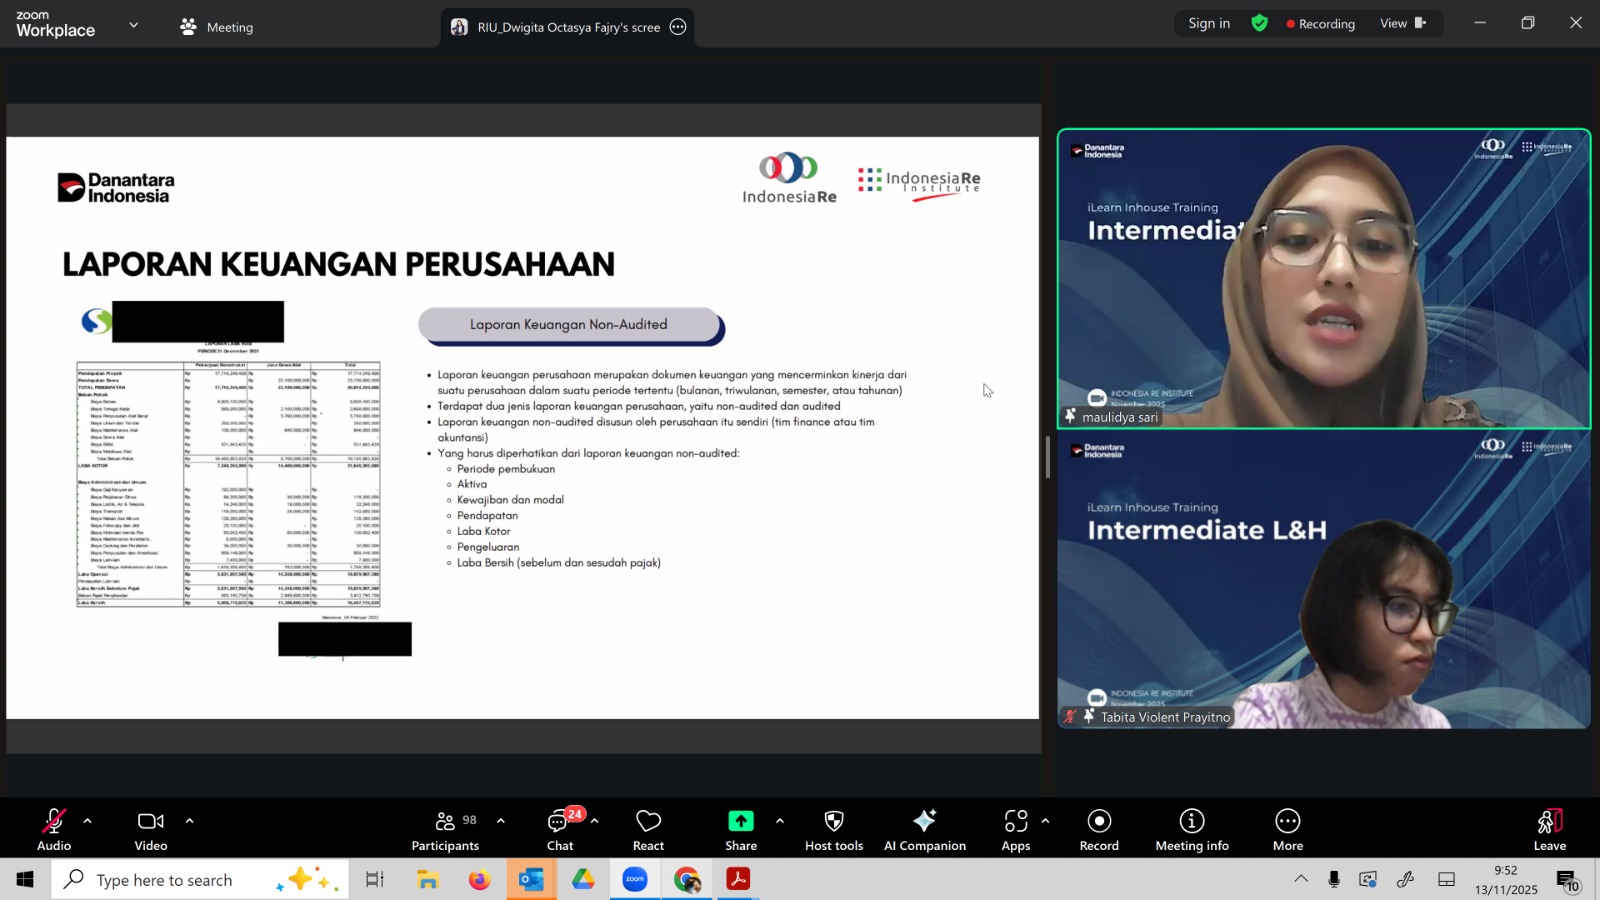The image size is (1600, 900).
Task: Leave the meeting
Action: click(x=1549, y=830)
